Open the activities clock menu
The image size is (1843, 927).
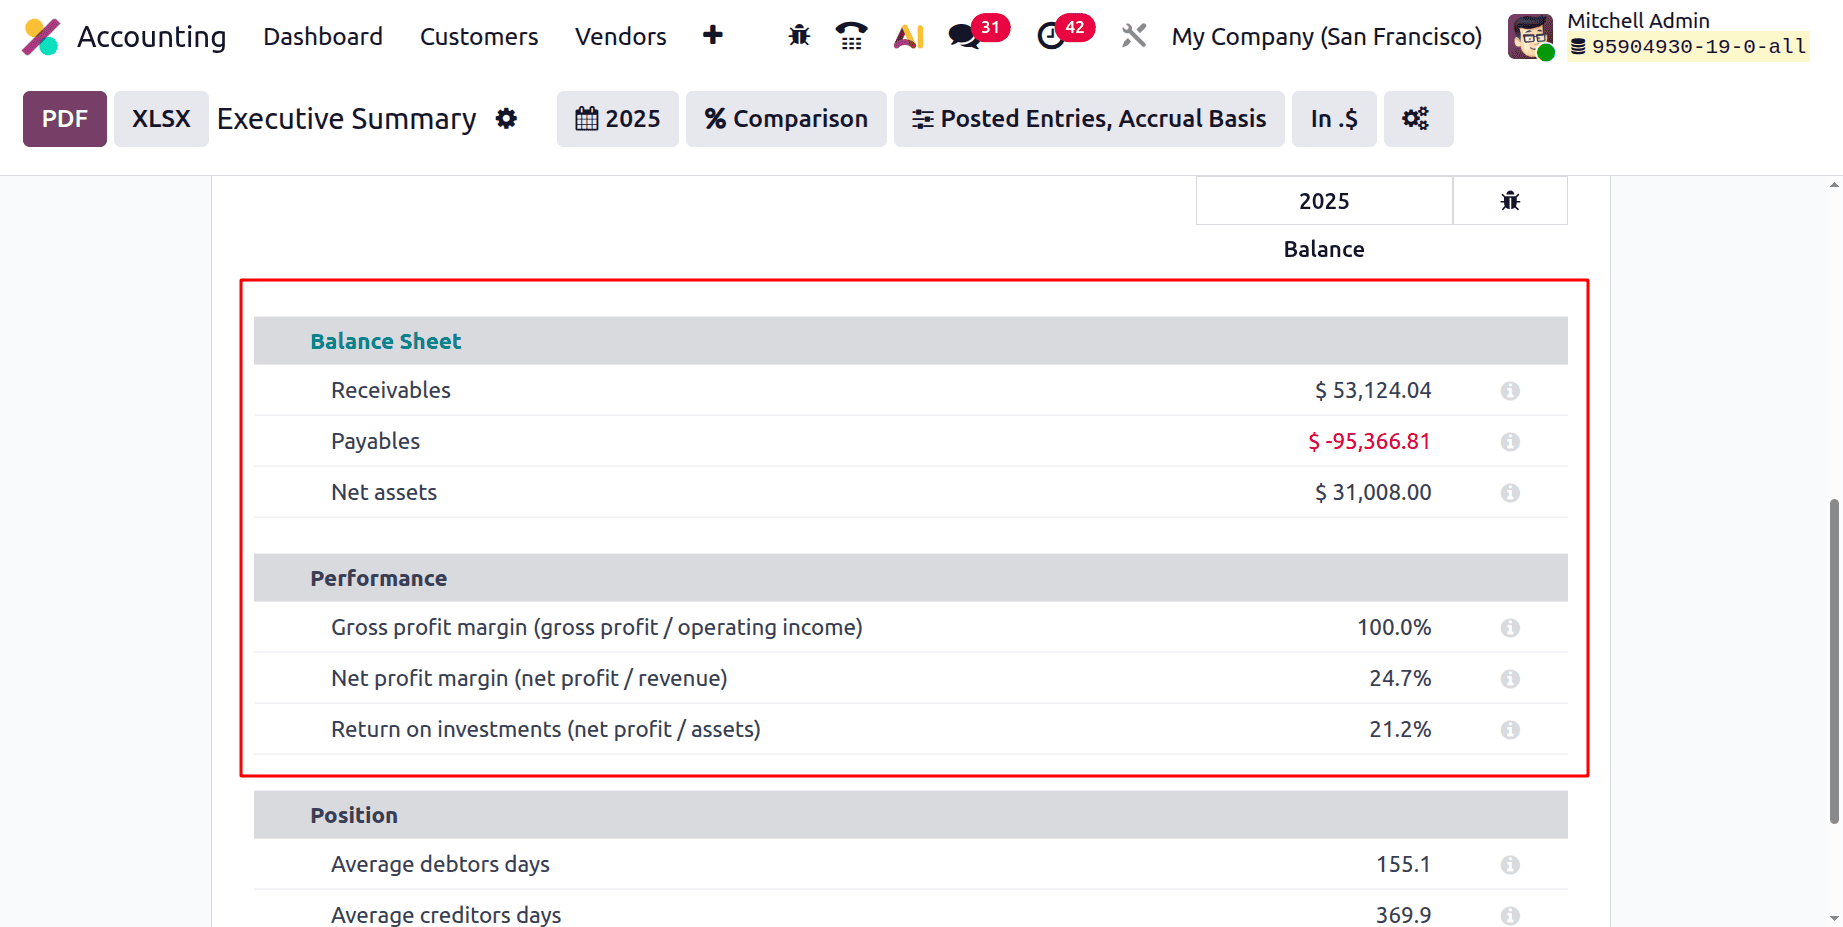[x=1049, y=36]
